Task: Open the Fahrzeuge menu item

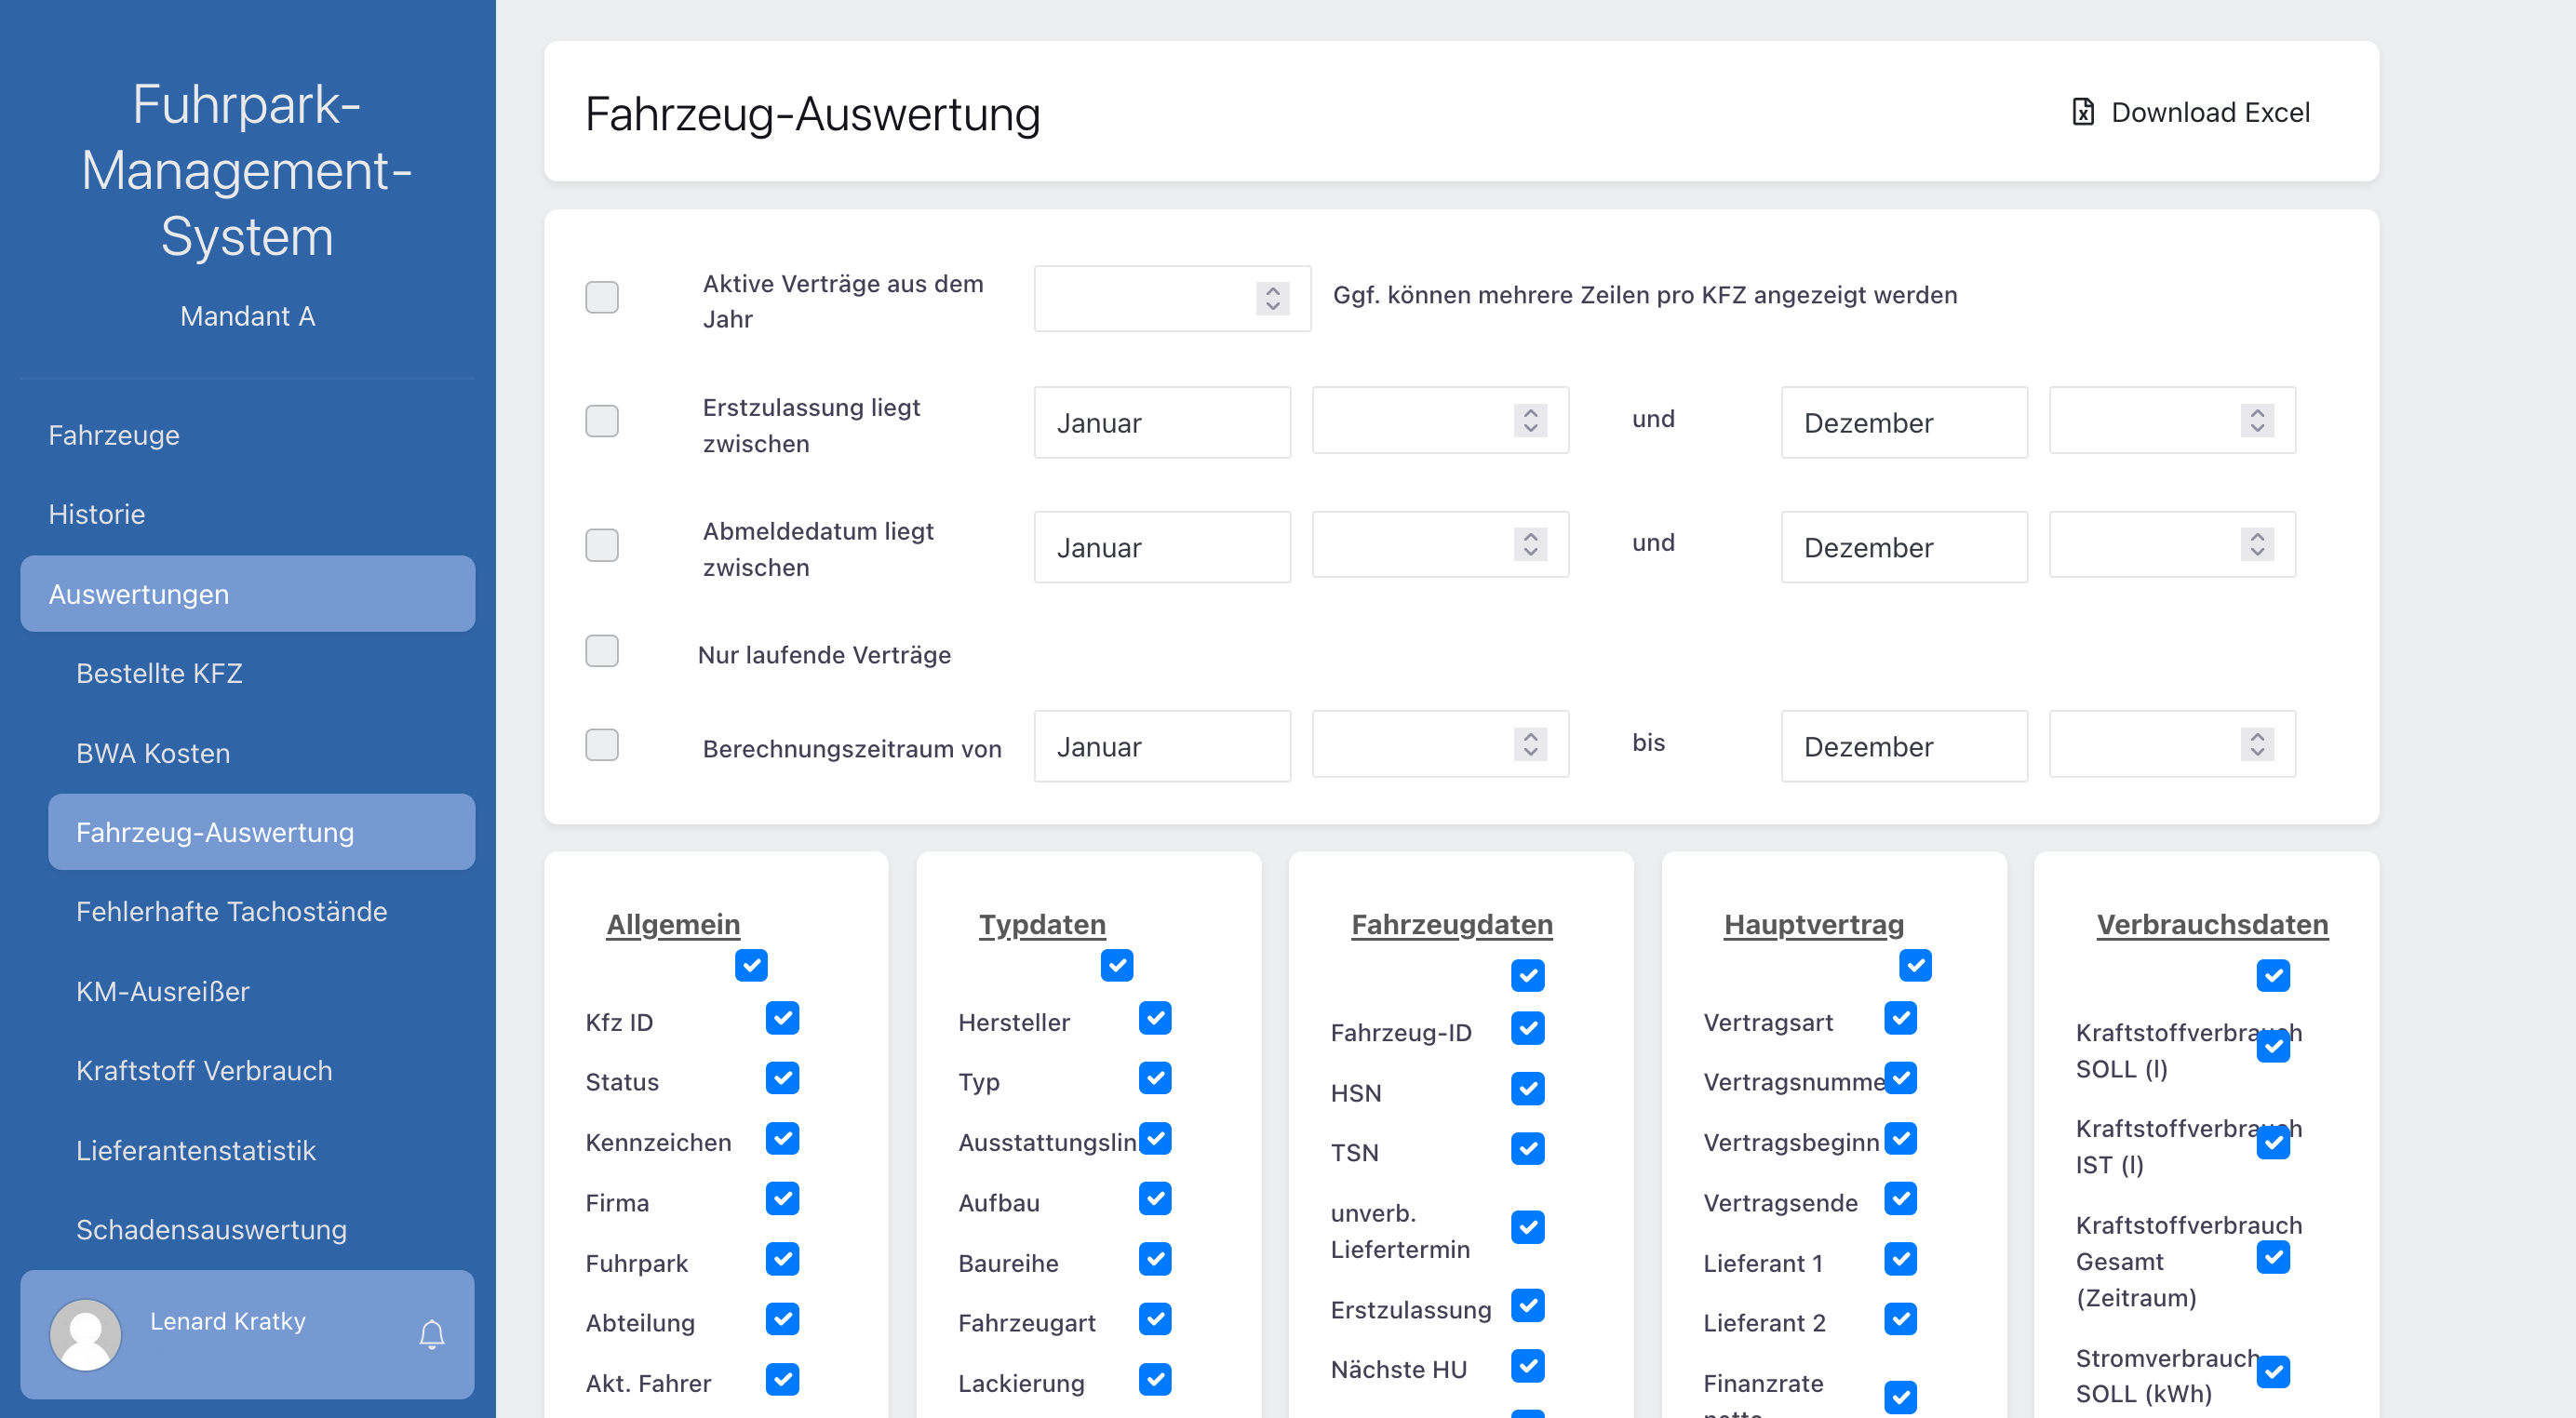Action: pyautogui.click(x=114, y=435)
